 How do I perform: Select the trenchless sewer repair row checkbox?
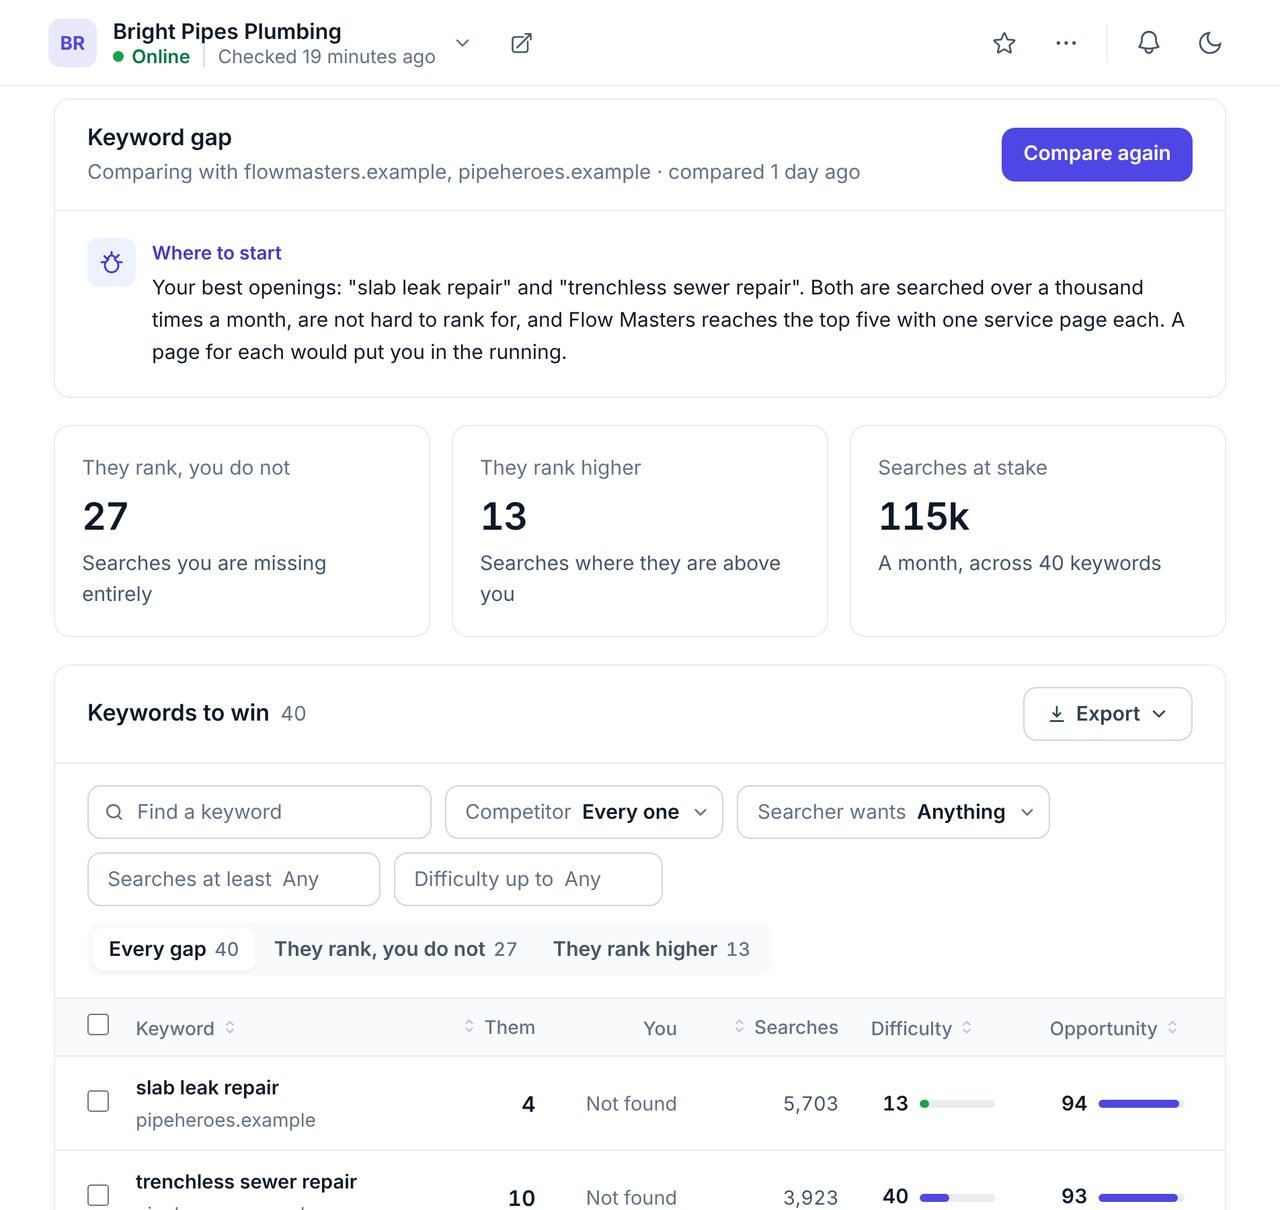[98, 1195]
